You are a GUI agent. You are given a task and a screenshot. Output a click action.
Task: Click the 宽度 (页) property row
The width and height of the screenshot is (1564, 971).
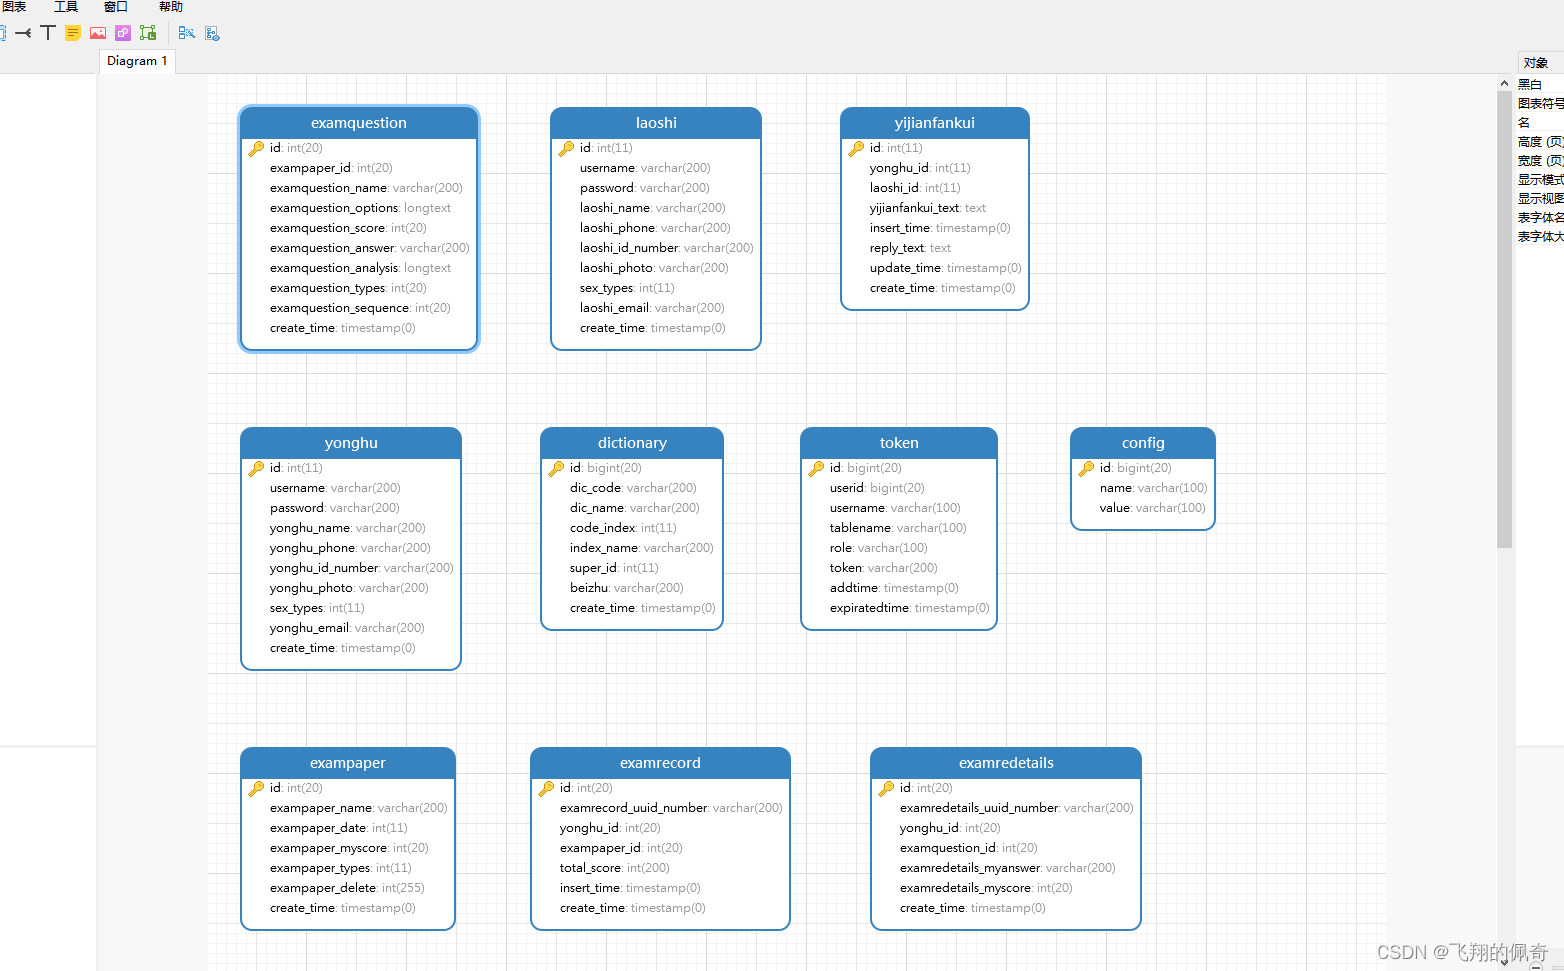click(x=1540, y=161)
